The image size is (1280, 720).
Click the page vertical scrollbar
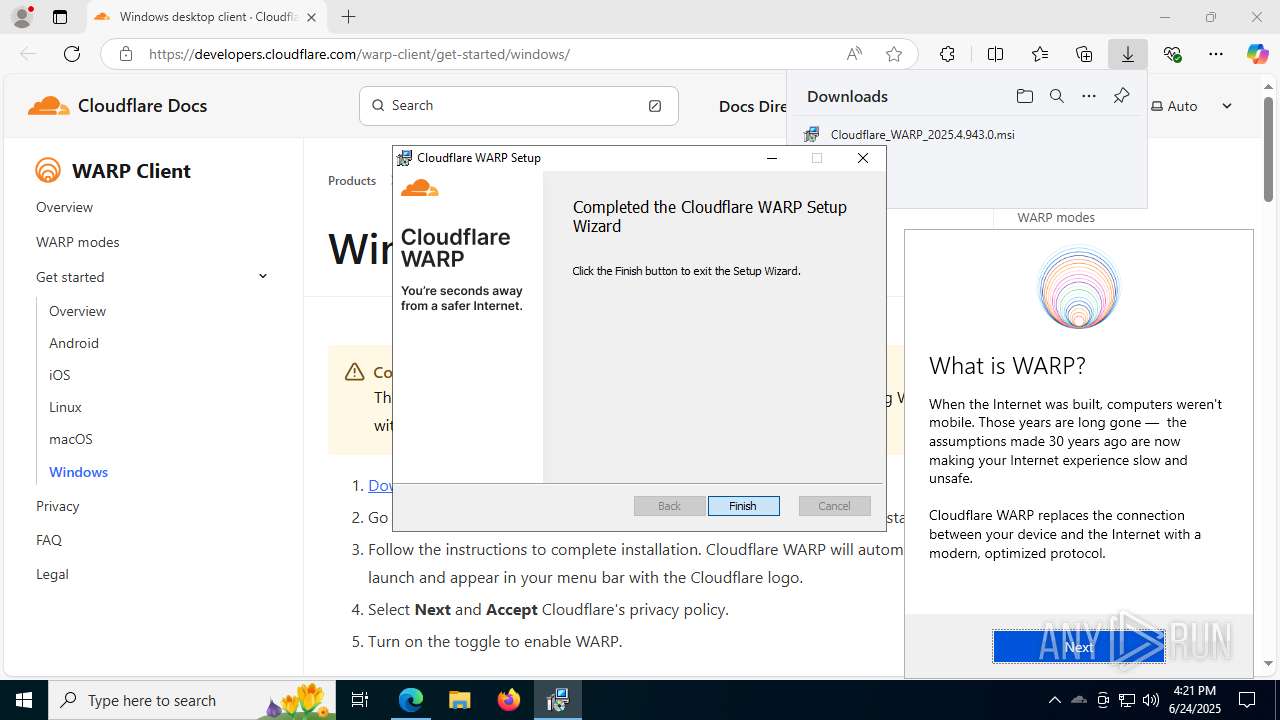click(1268, 150)
